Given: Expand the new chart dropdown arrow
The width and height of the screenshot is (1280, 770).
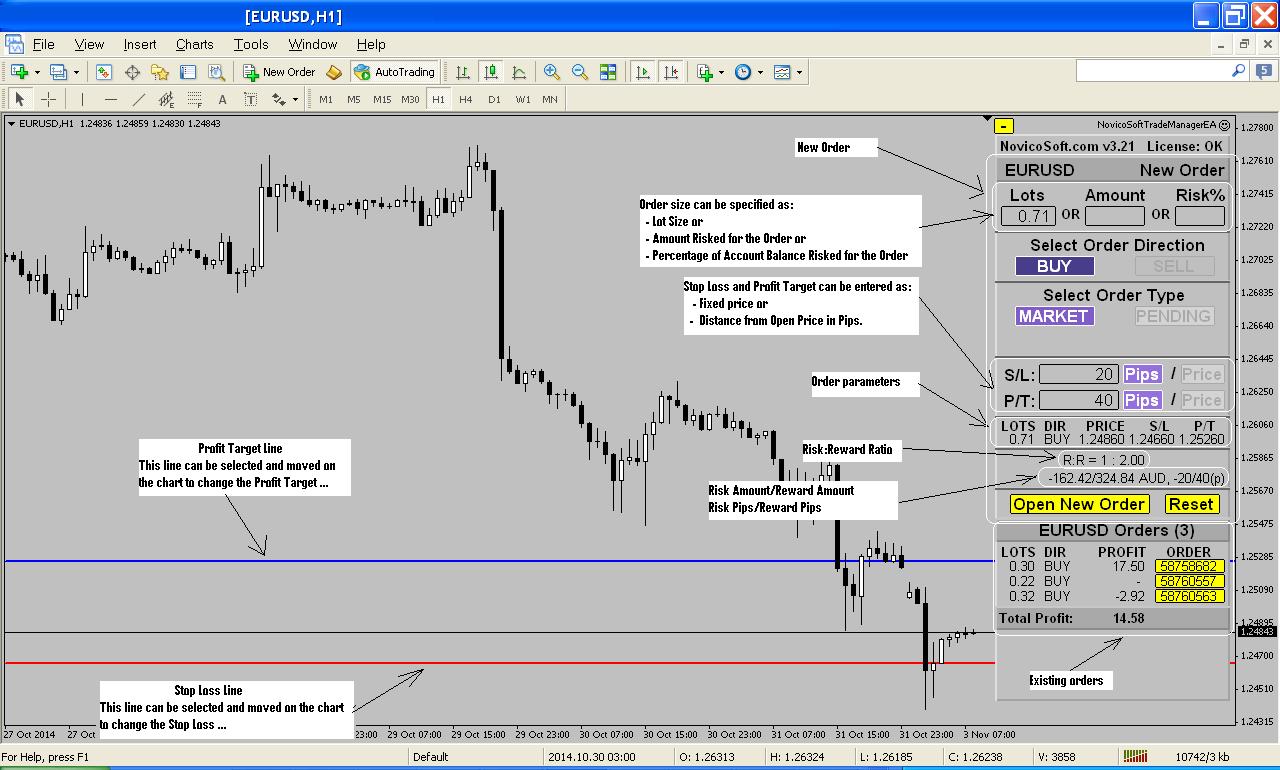Looking at the screenshot, I should (37, 72).
